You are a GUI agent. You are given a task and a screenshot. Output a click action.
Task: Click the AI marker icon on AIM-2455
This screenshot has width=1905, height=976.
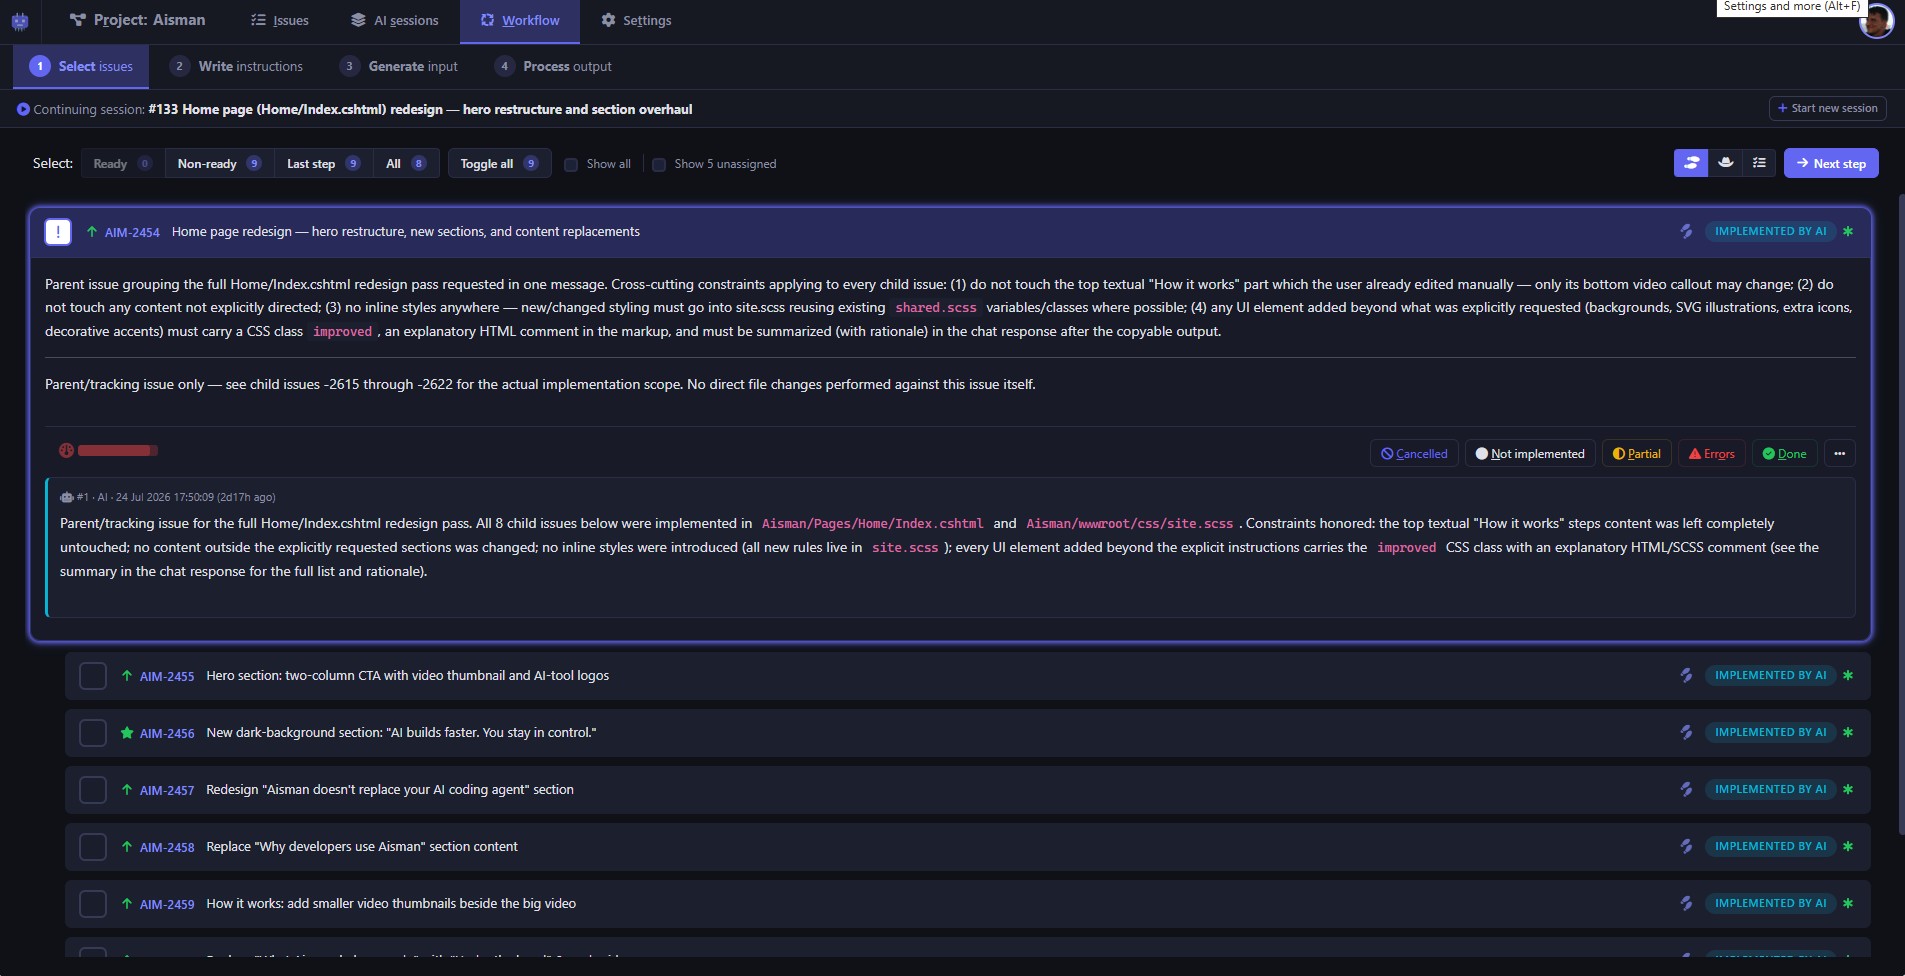click(x=1686, y=675)
